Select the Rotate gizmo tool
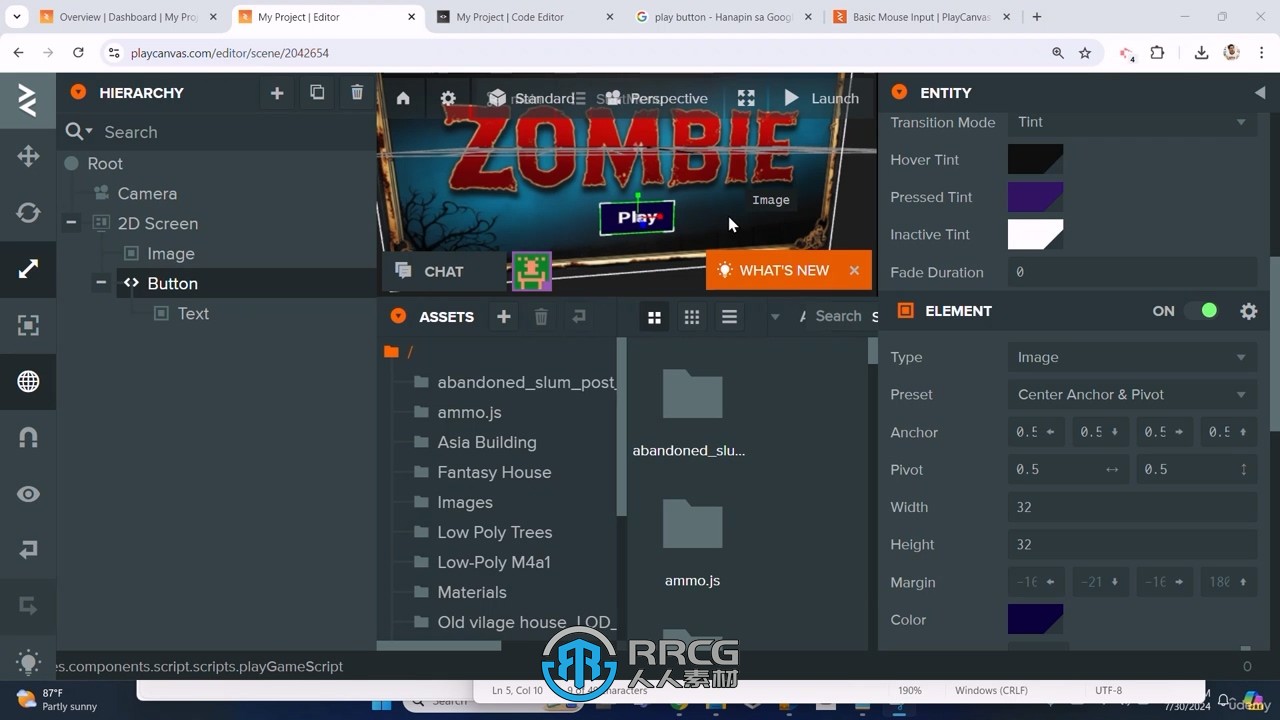 pos(28,212)
